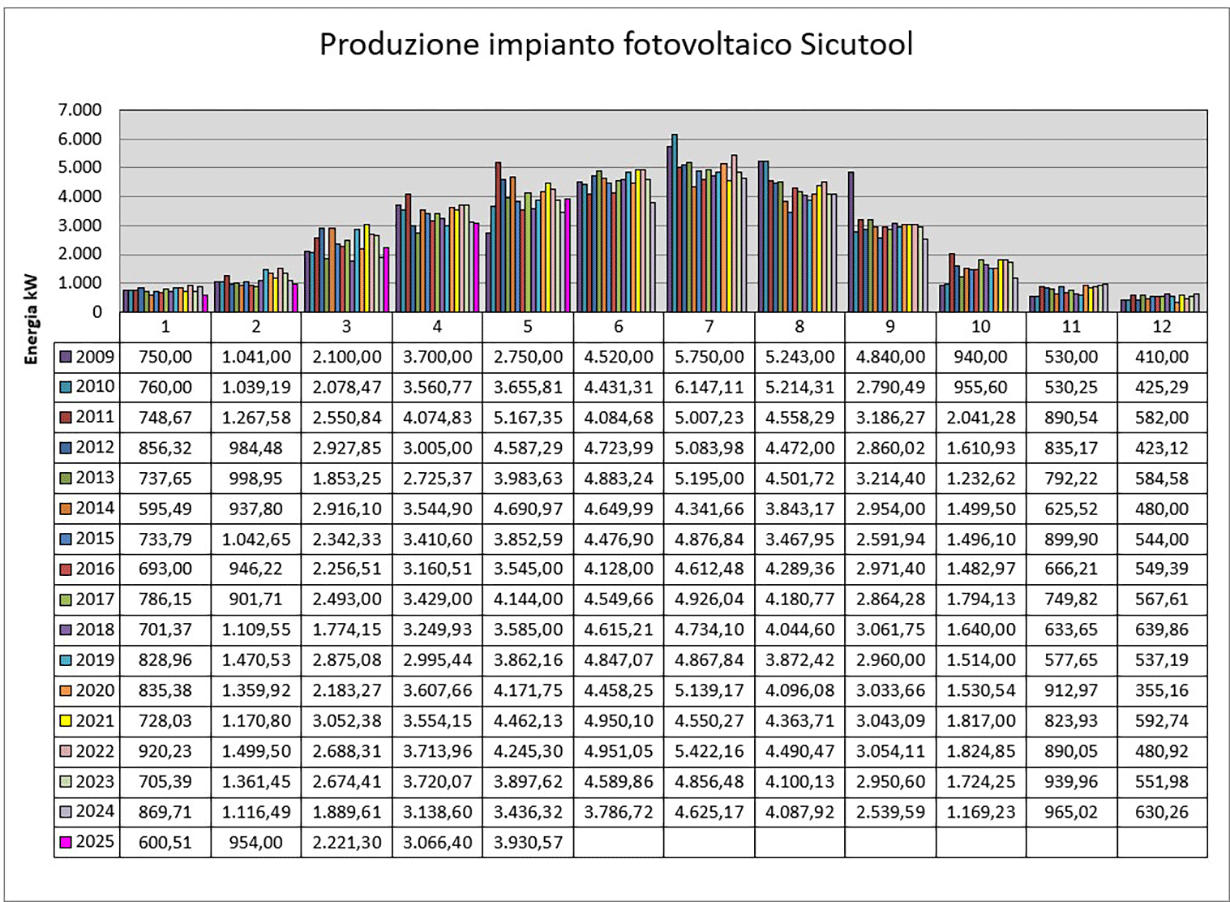The height and width of the screenshot is (902, 1230).
Task: Click the 2009 legend color swatch
Action: (65, 355)
